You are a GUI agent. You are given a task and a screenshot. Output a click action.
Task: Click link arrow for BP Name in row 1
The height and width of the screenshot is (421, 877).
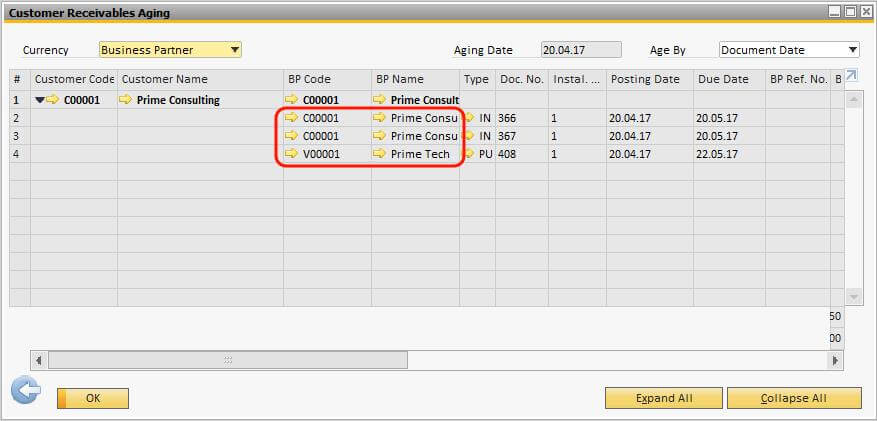[380, 100]
